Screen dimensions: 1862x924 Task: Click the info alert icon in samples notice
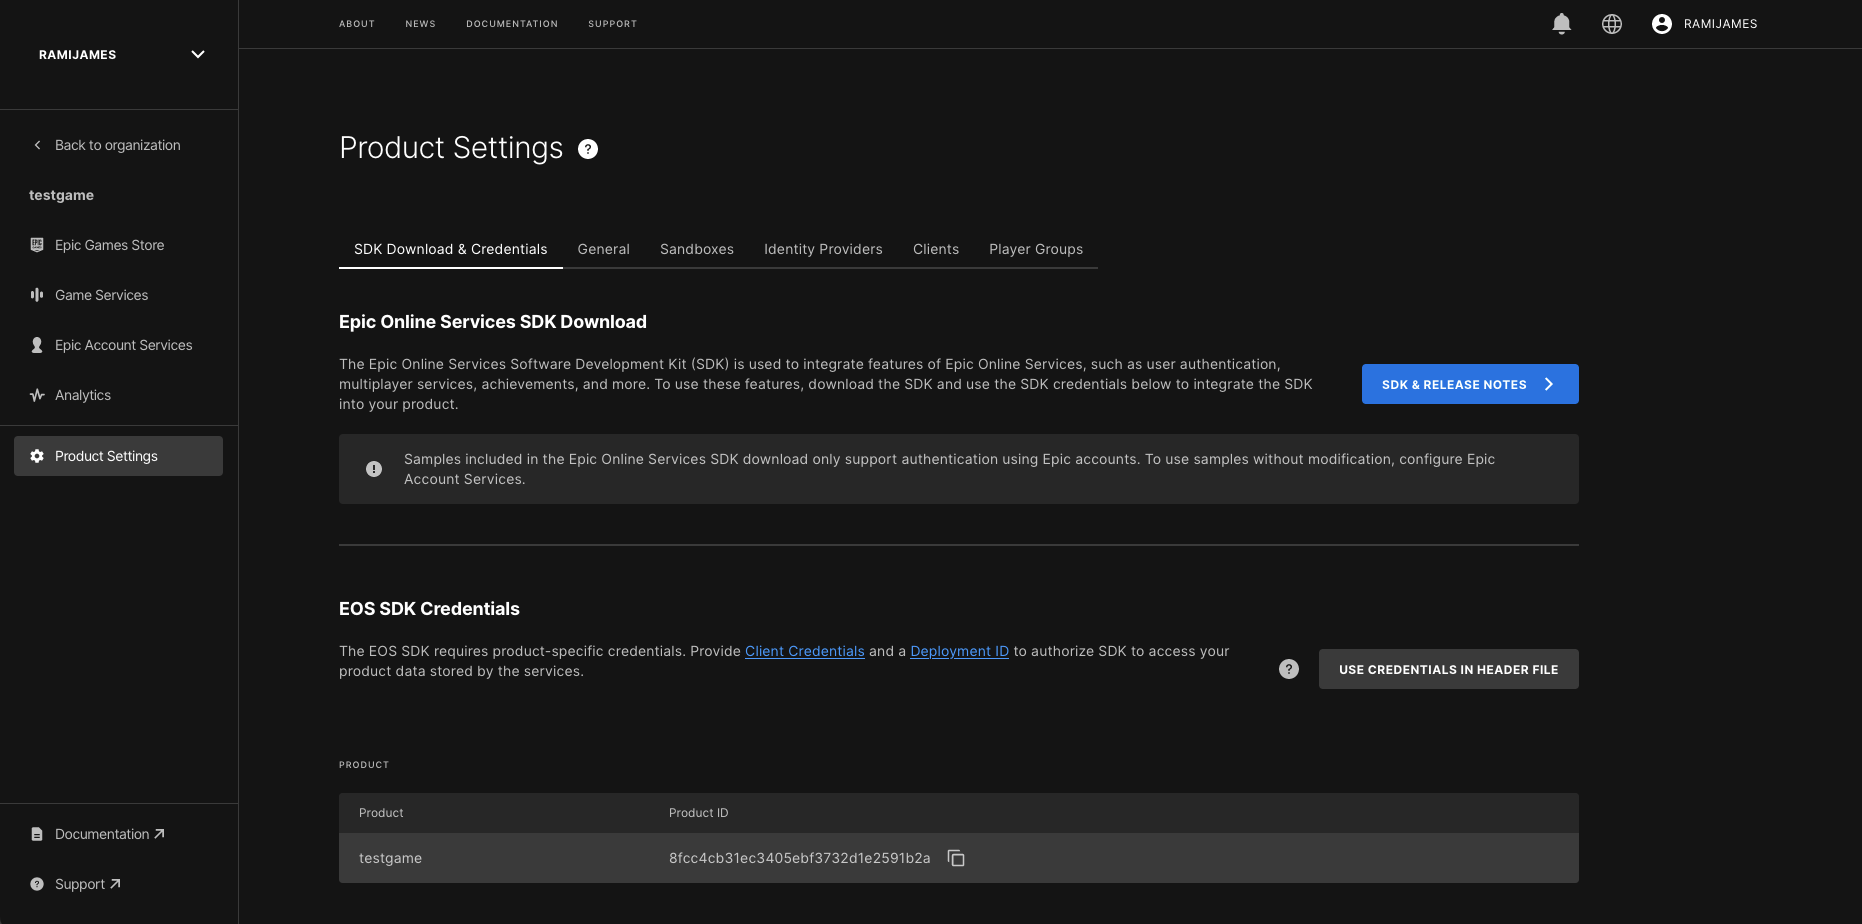point(374,469)
